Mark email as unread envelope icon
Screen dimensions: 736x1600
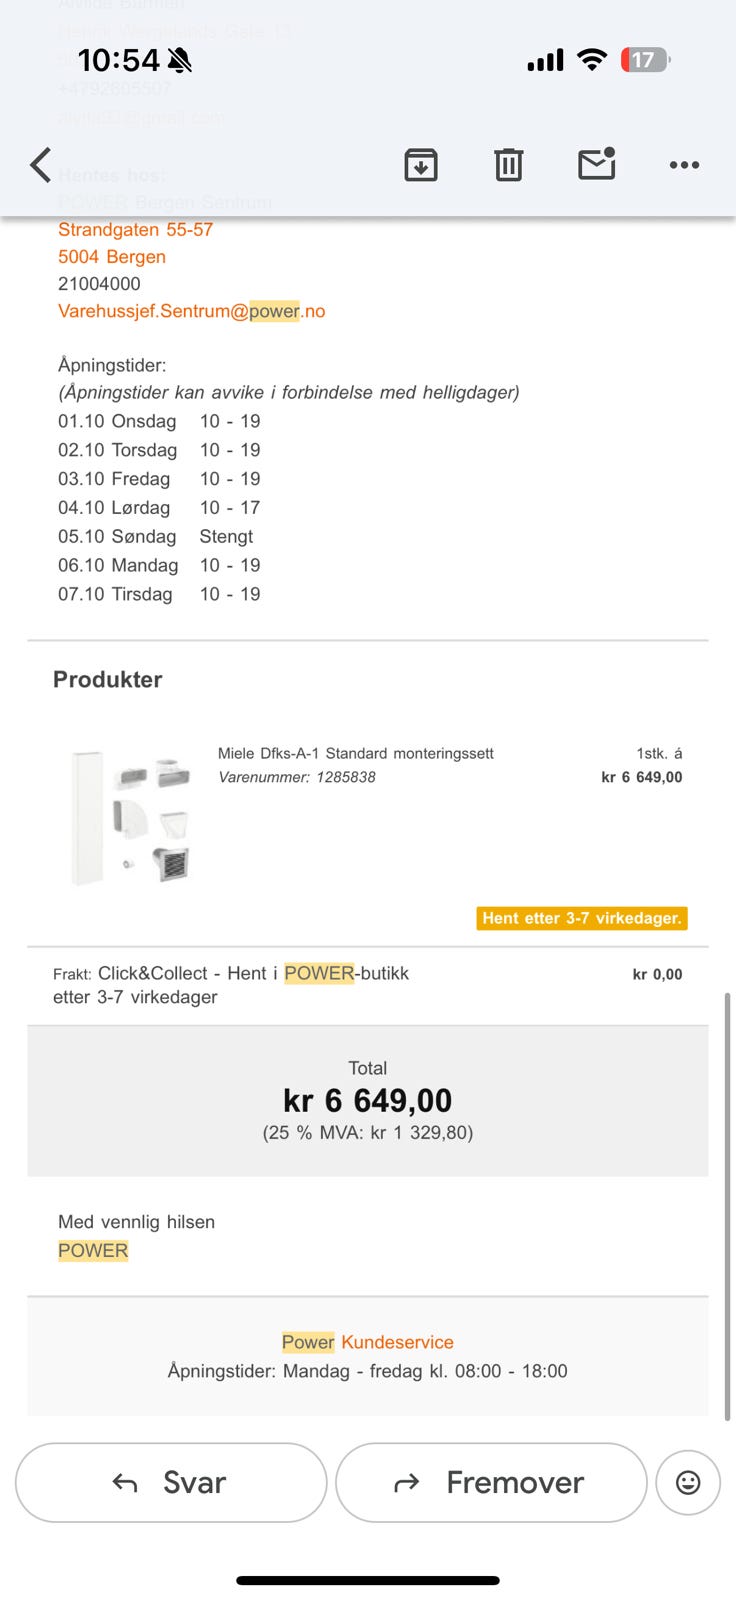pyautogui.click(x=597, y=164)
